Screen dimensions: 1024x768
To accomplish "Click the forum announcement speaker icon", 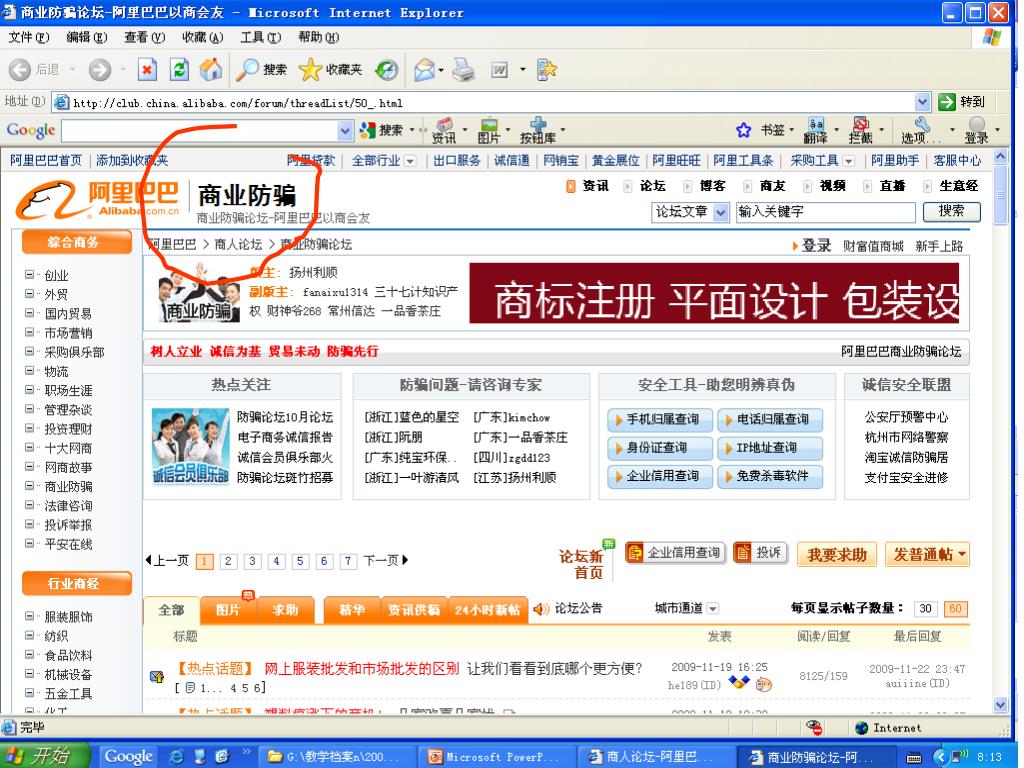I will (x=541, y=609).
